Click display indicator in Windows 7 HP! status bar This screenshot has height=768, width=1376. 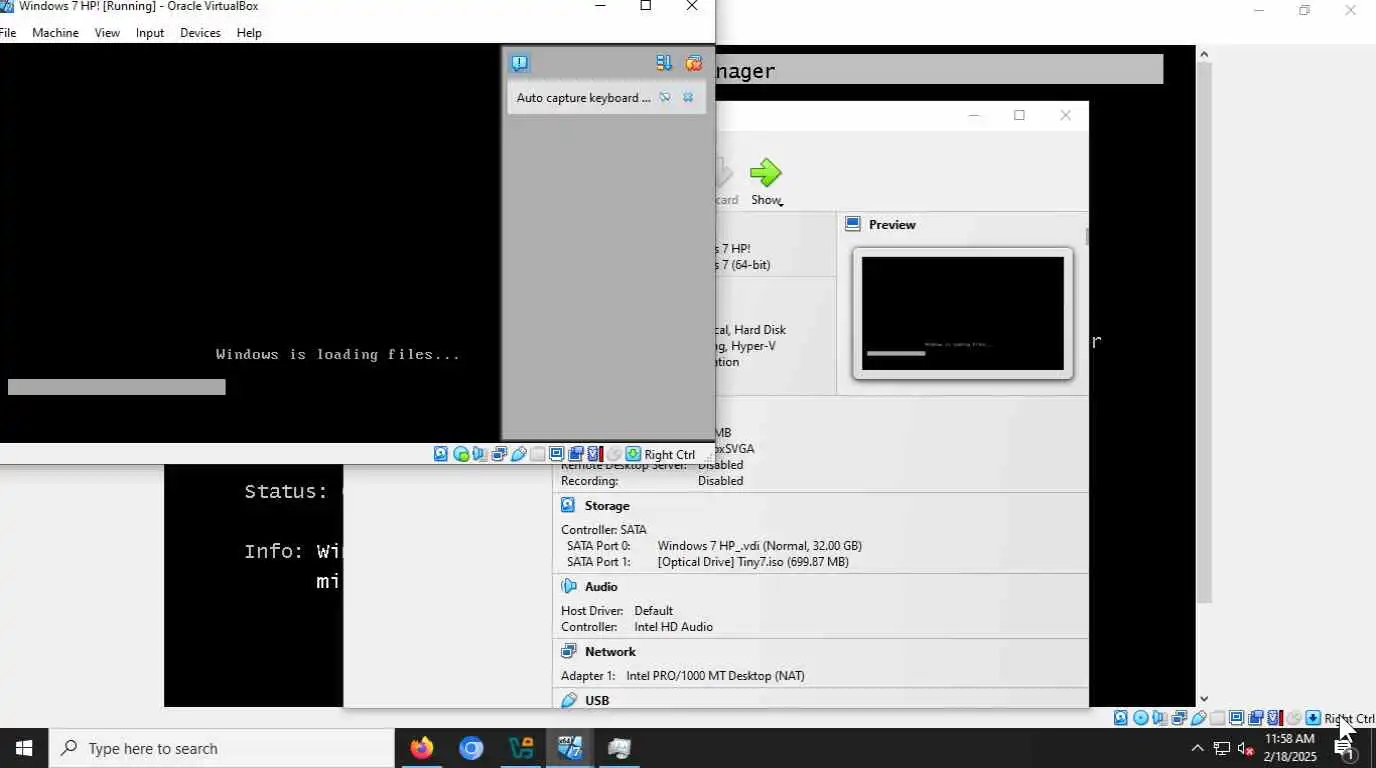coord(556,454)
